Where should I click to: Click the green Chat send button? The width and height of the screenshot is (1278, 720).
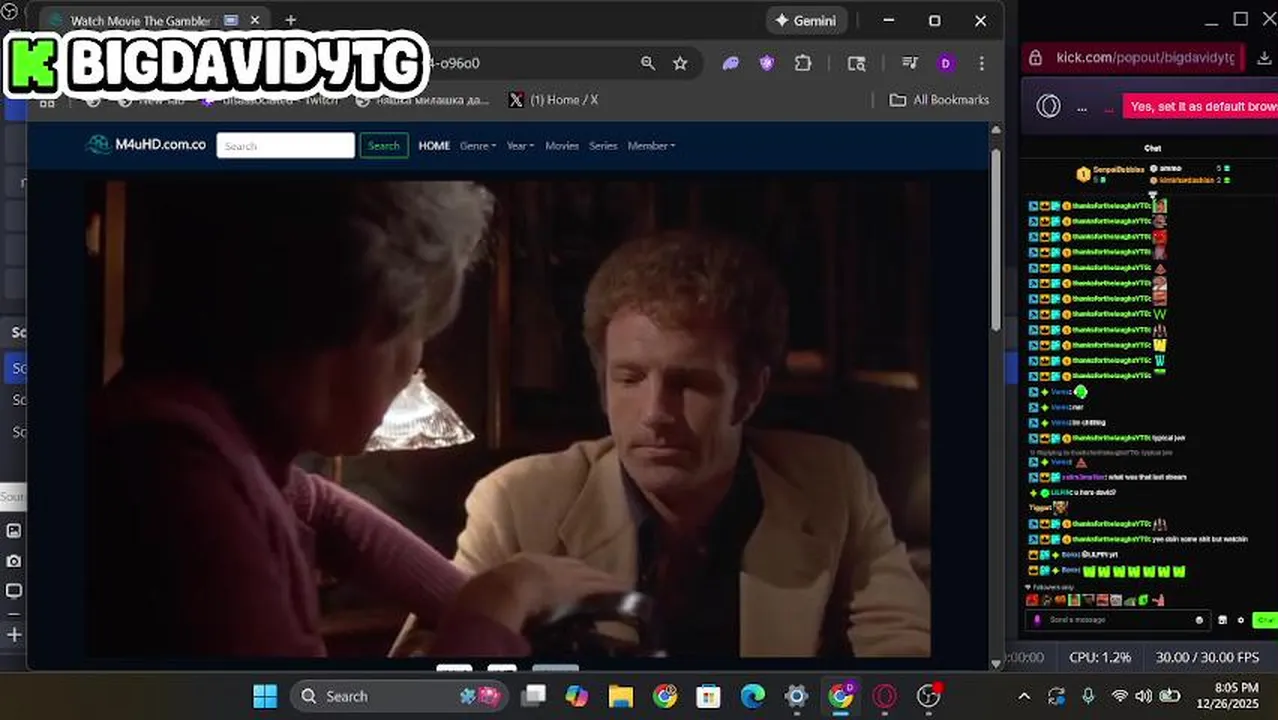[x=1266, y=620]
